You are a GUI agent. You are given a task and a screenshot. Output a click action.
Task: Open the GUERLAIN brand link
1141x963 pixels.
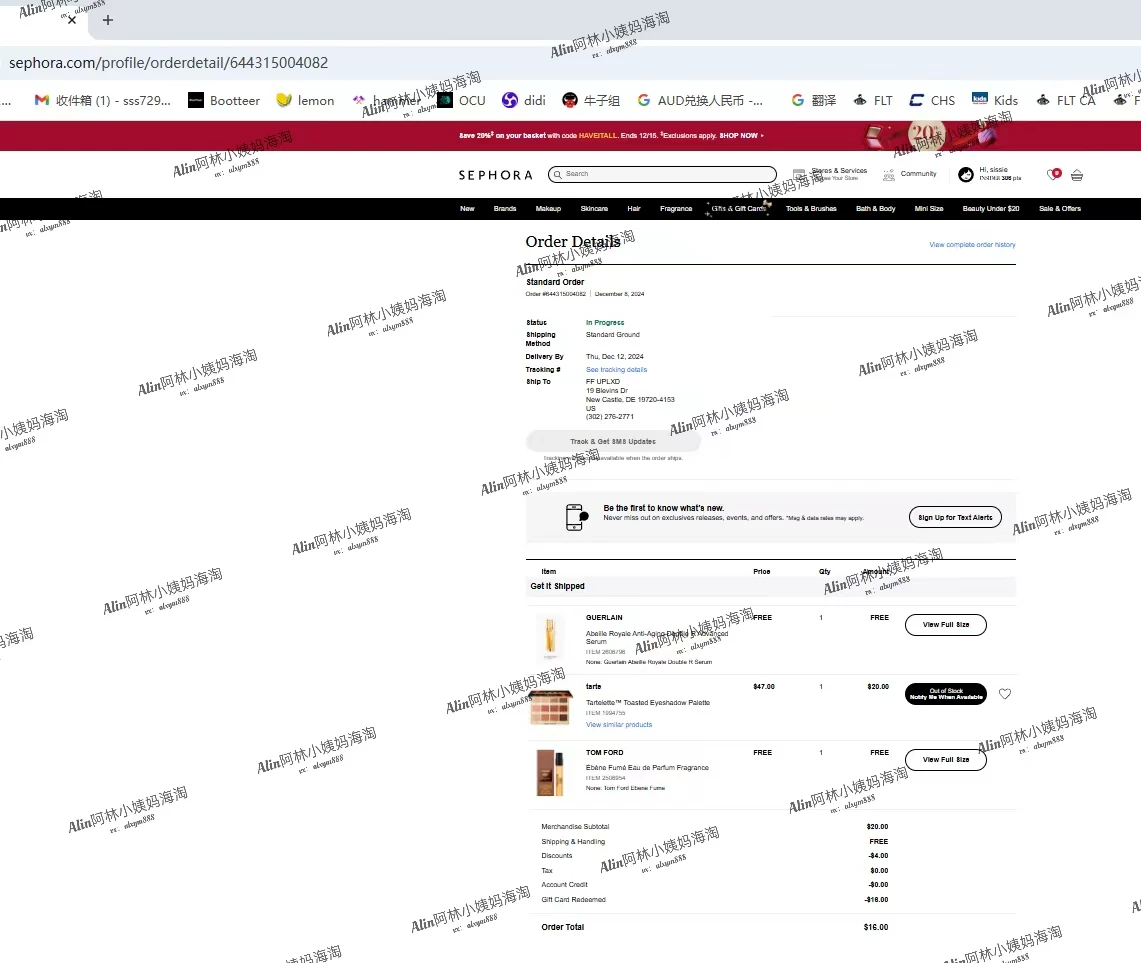coord(604,617)
